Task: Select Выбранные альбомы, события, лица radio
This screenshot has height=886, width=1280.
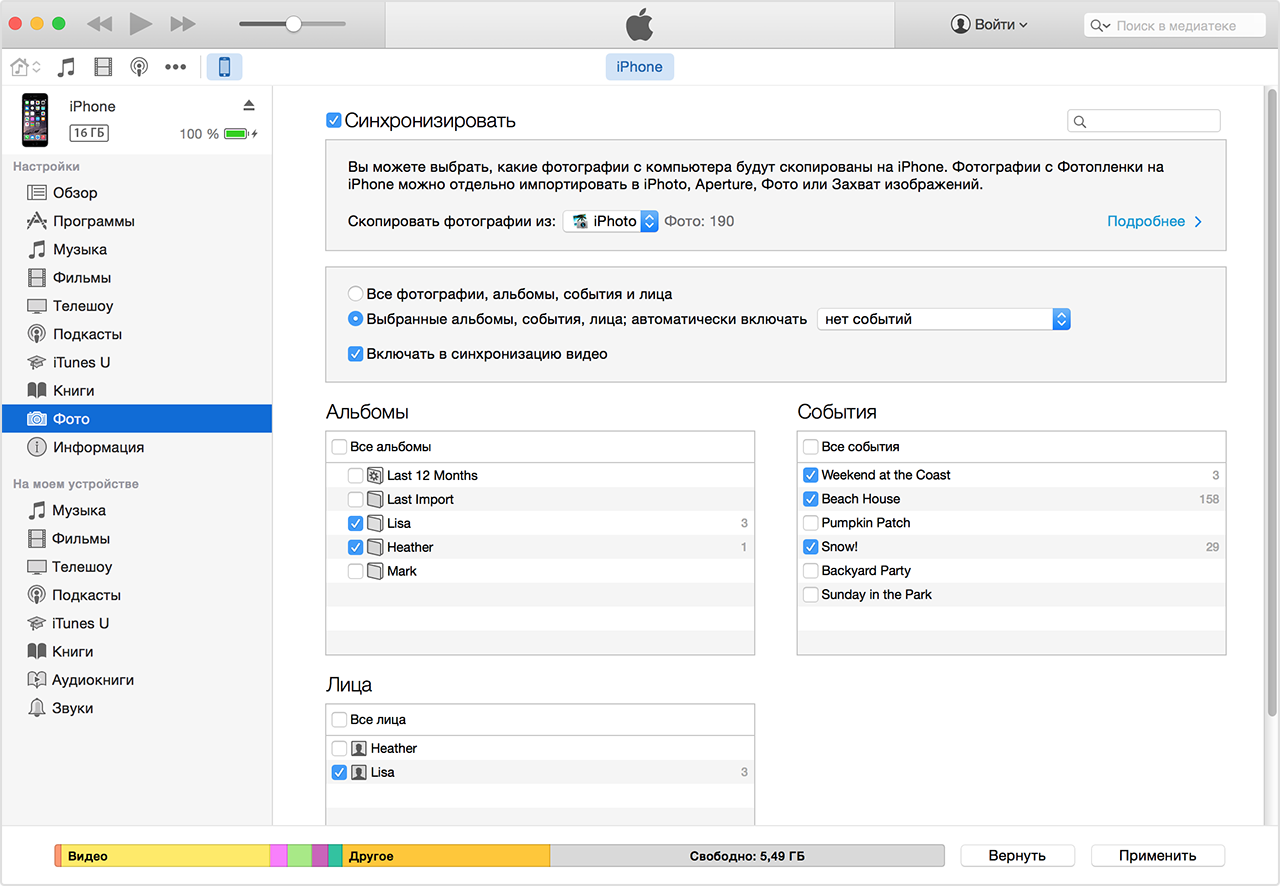Action: pos(355,319)
